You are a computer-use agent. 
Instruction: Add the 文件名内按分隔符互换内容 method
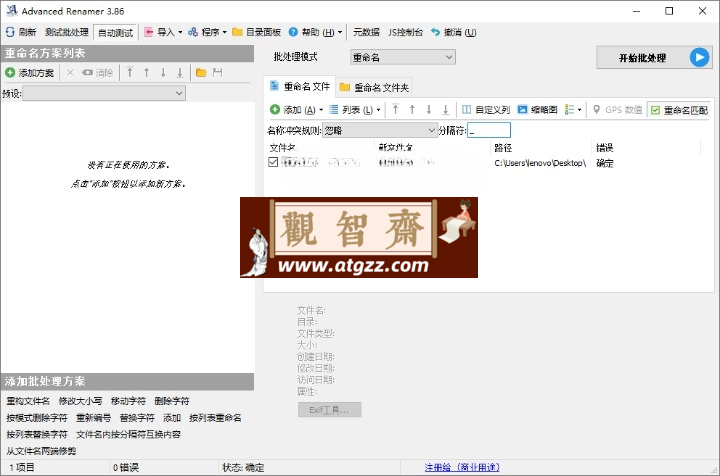[x=129, y=434]
